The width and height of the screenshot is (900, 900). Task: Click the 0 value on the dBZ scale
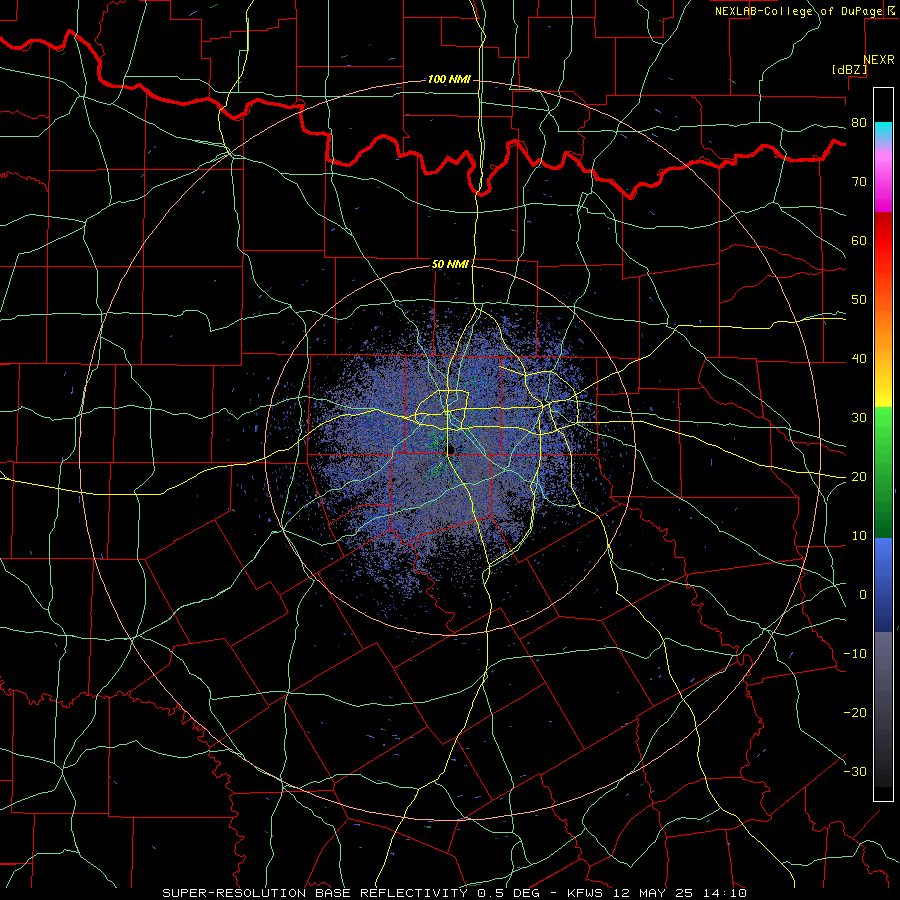[x=863, y=595]
